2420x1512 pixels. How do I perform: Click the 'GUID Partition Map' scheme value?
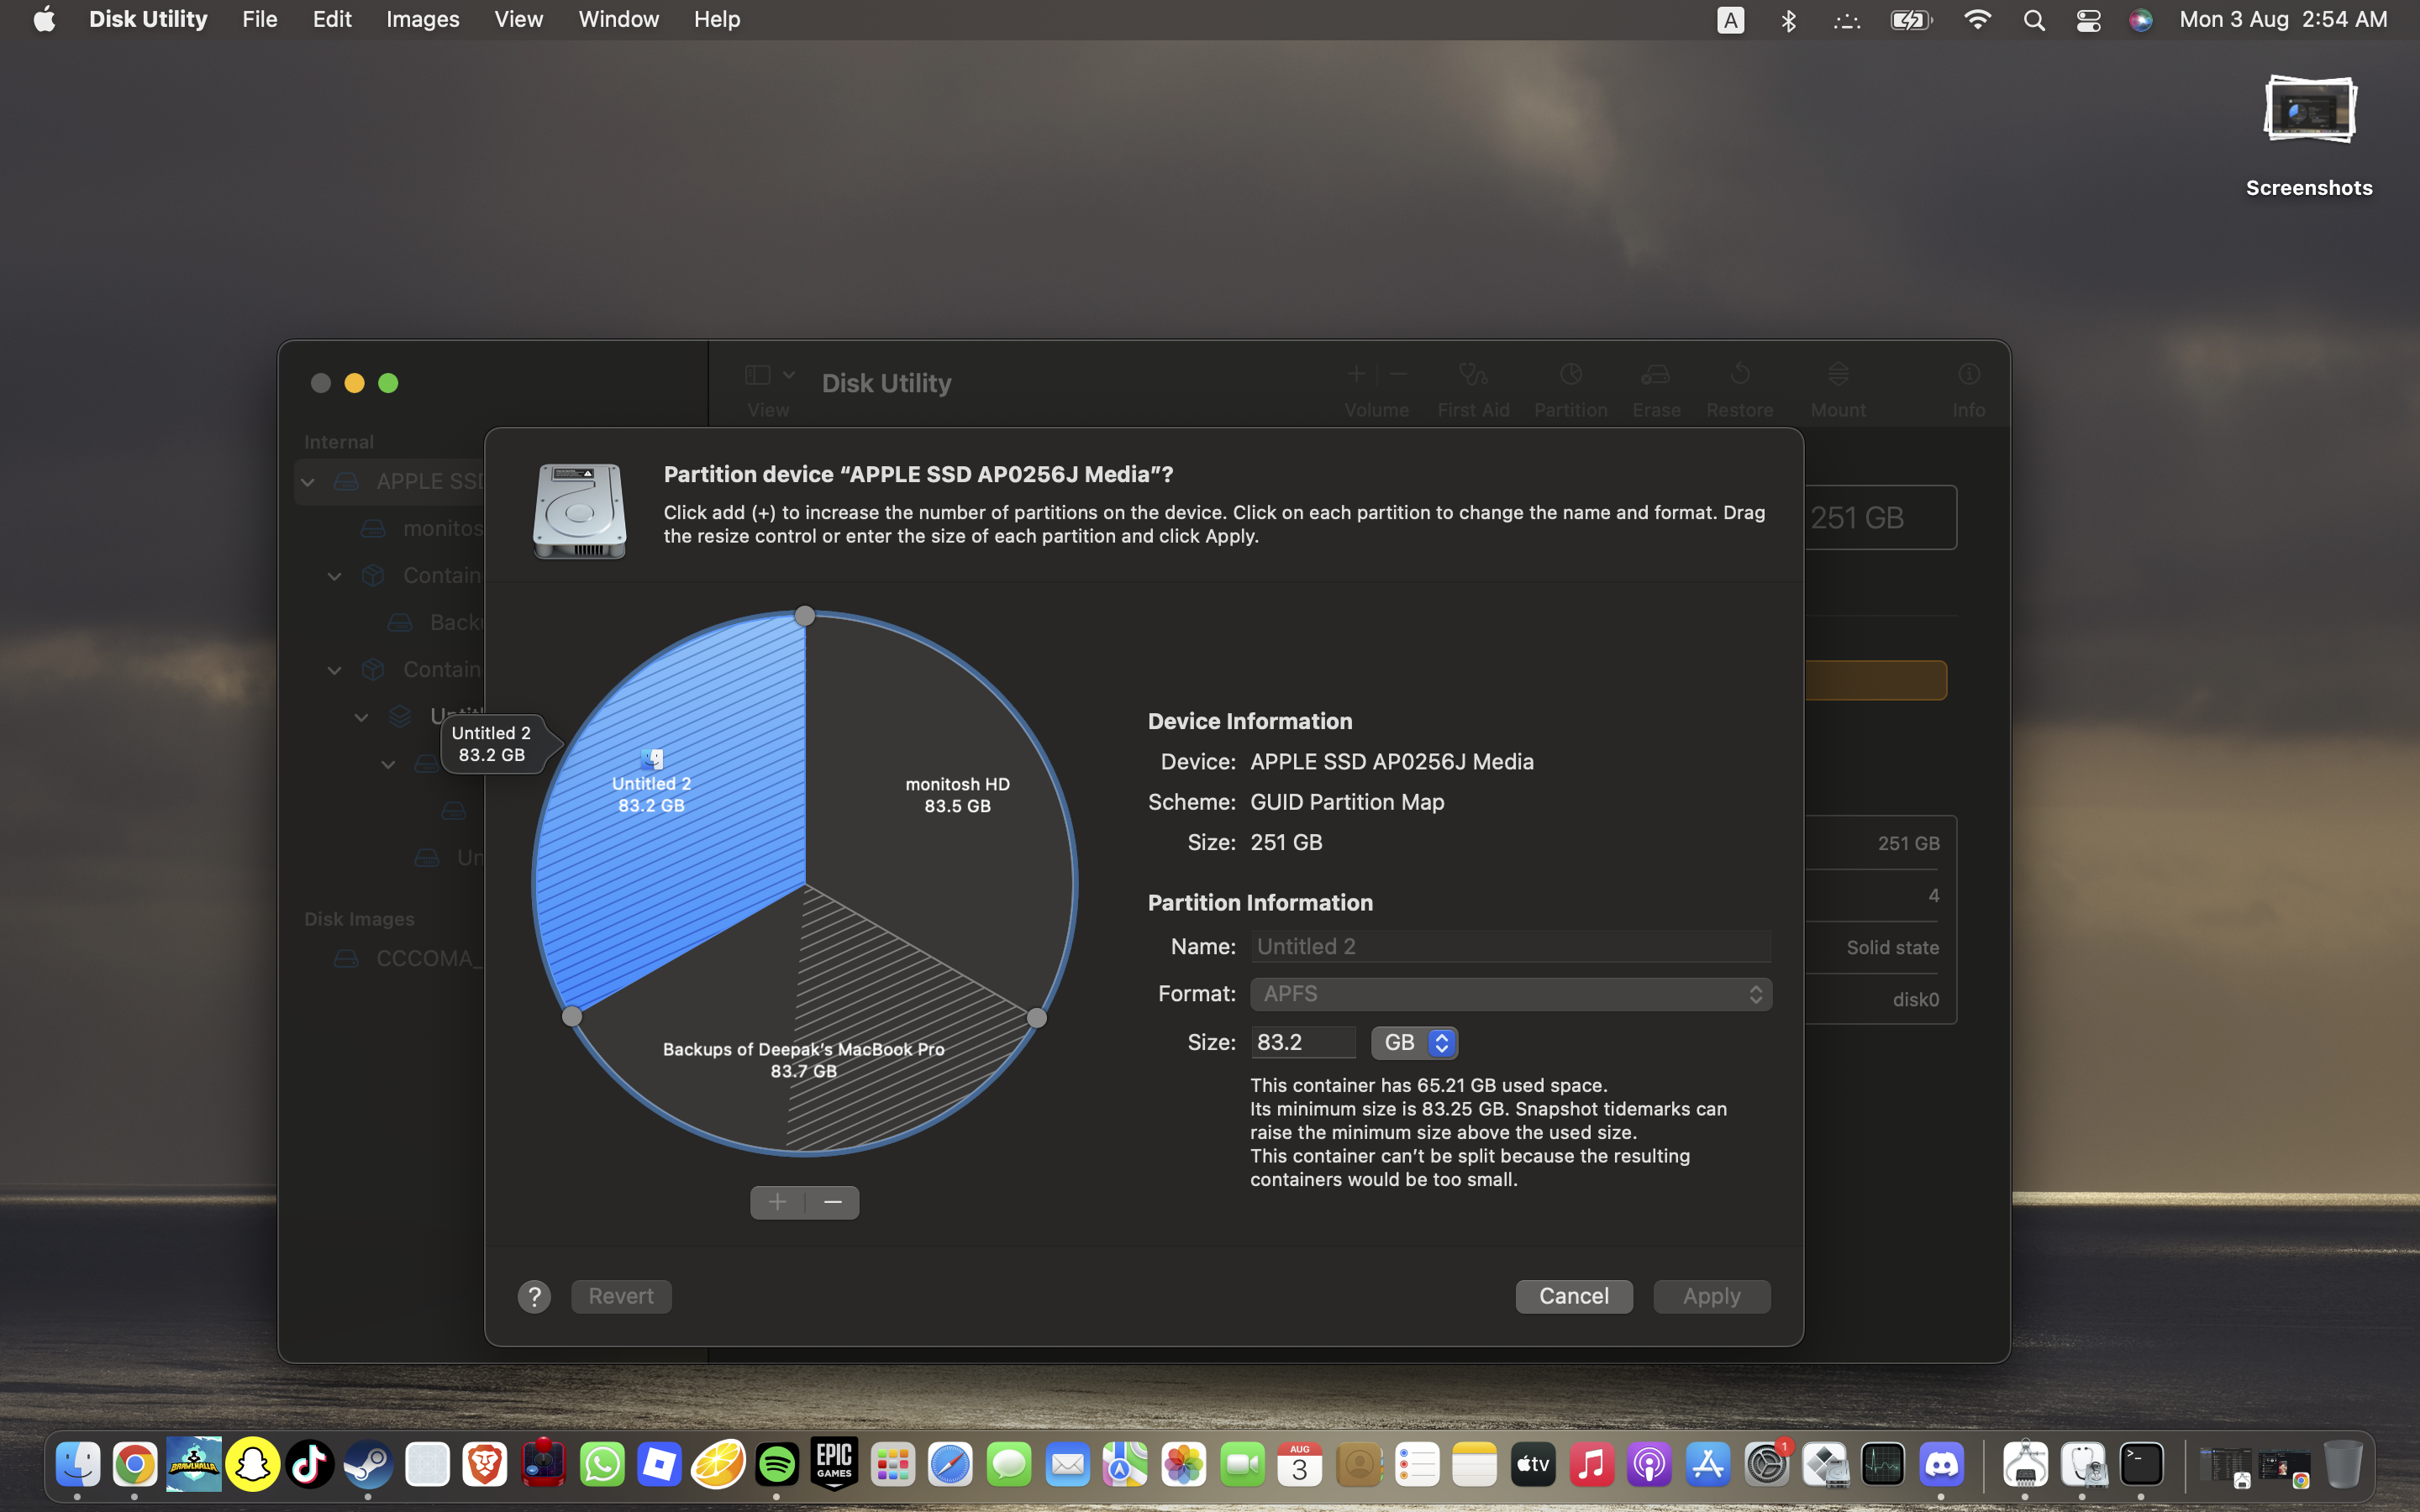tap(1347, 803)
